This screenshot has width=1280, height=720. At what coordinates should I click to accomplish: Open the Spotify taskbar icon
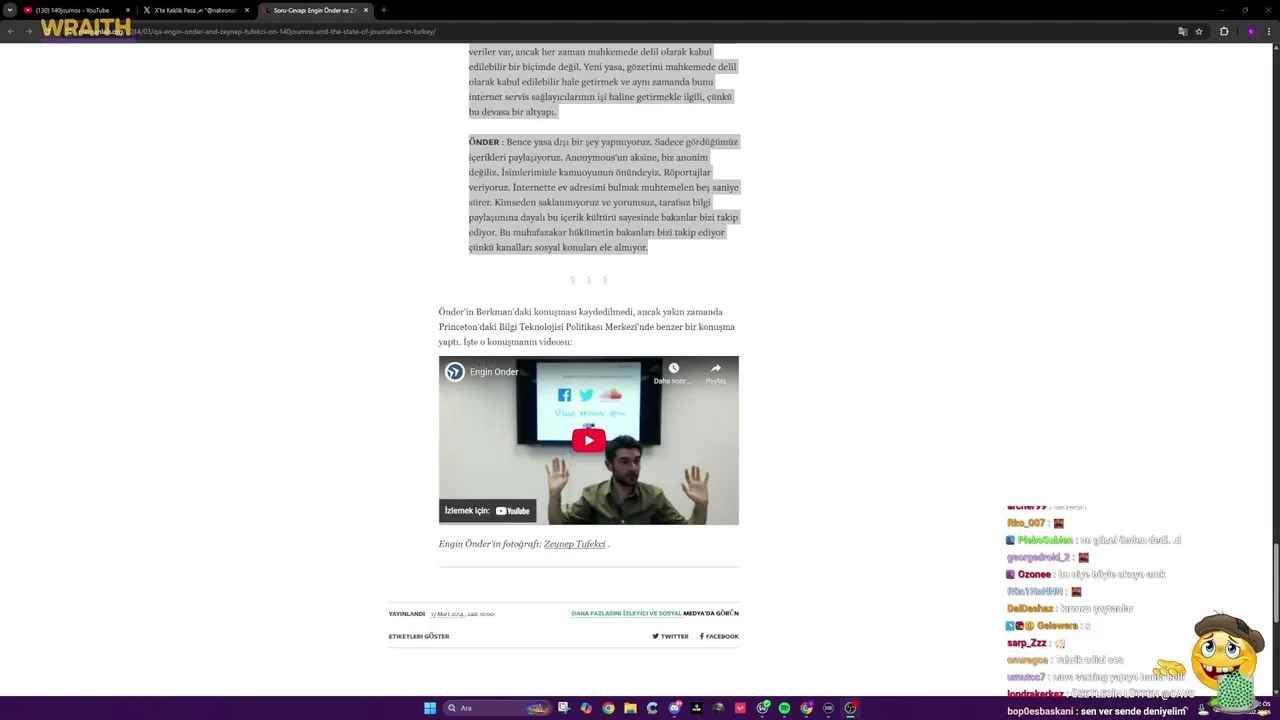(784, 708)
